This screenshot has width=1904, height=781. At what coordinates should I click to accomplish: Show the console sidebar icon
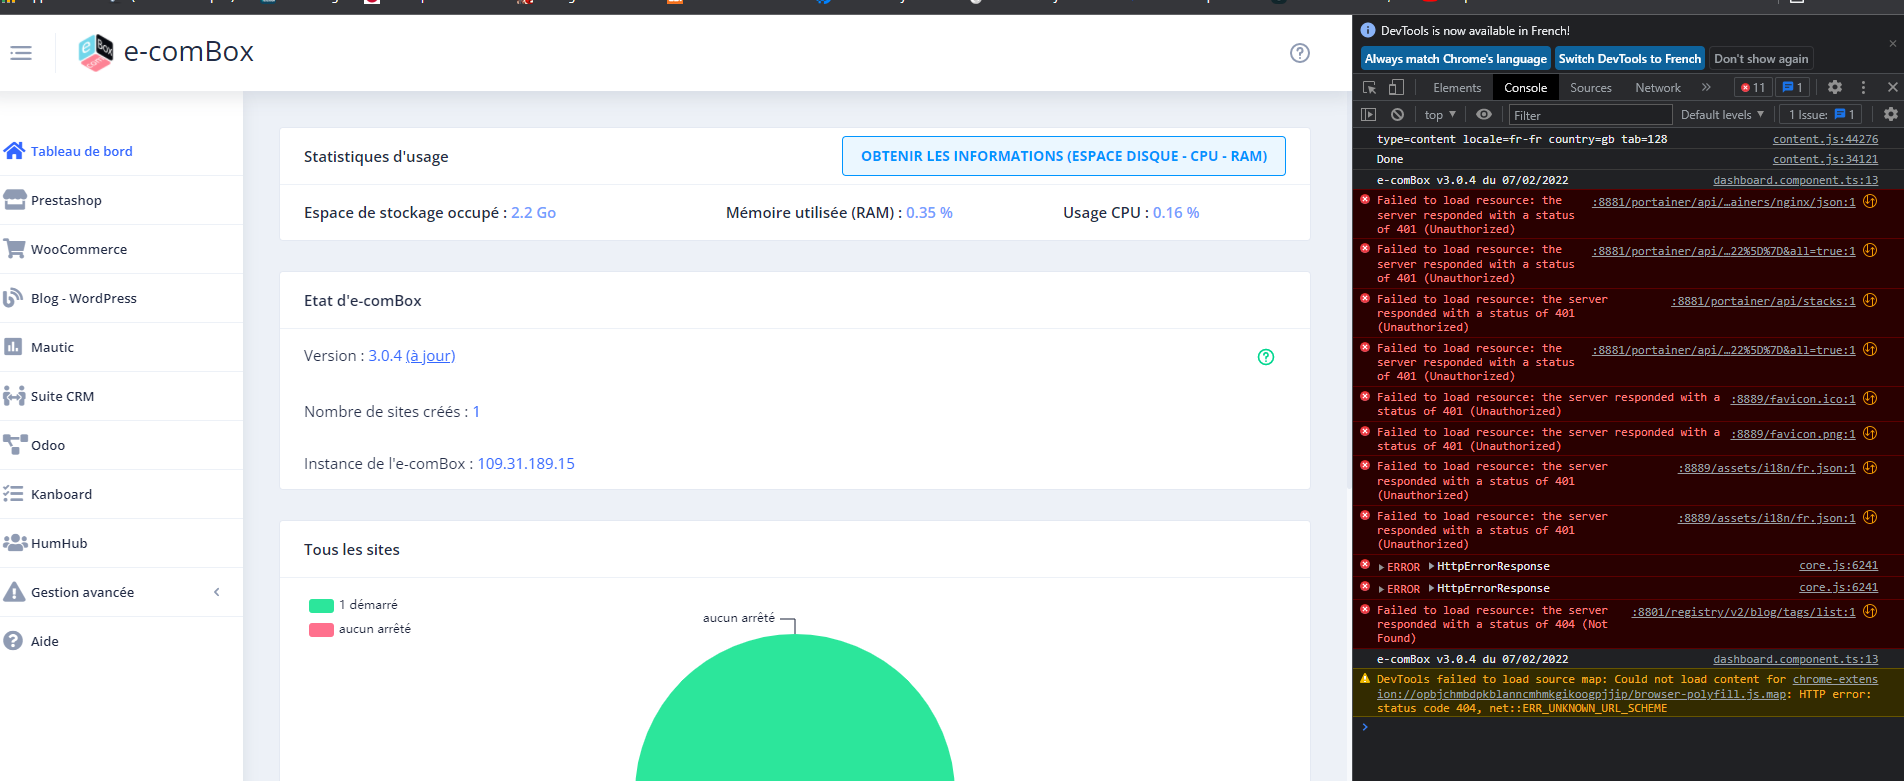pyautogui.click(x=1369, y=115)
